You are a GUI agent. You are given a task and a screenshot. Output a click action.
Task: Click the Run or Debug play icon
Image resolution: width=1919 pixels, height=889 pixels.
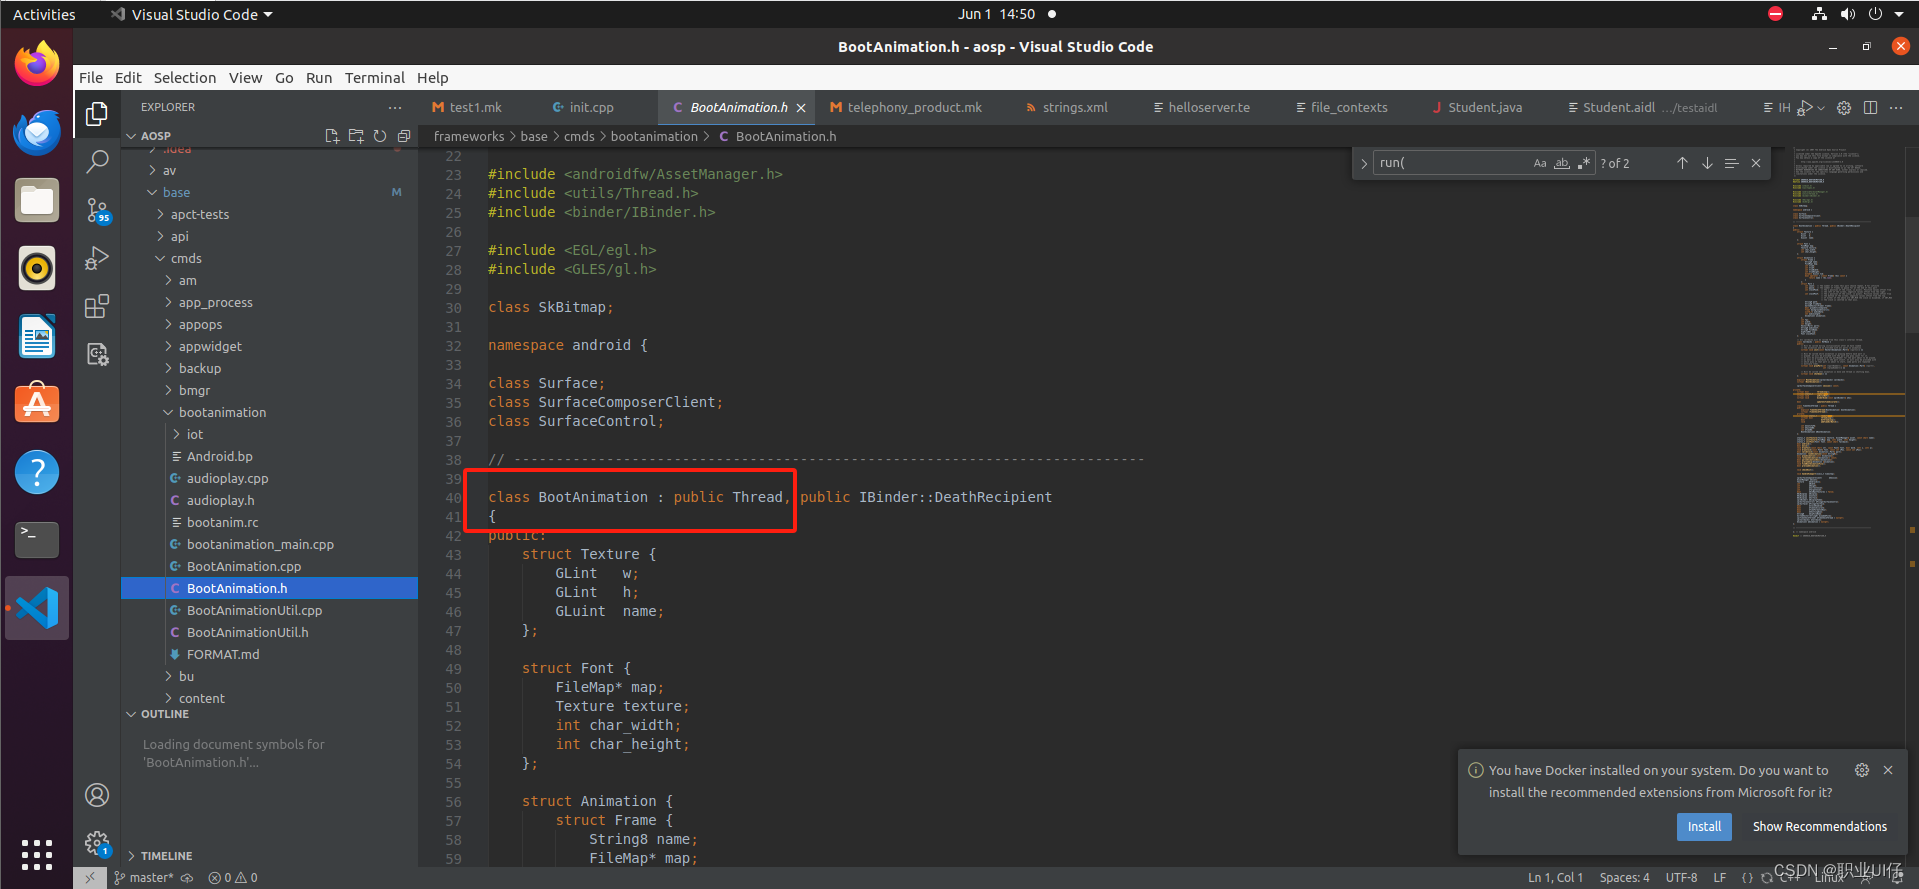tap(1805, 107)
